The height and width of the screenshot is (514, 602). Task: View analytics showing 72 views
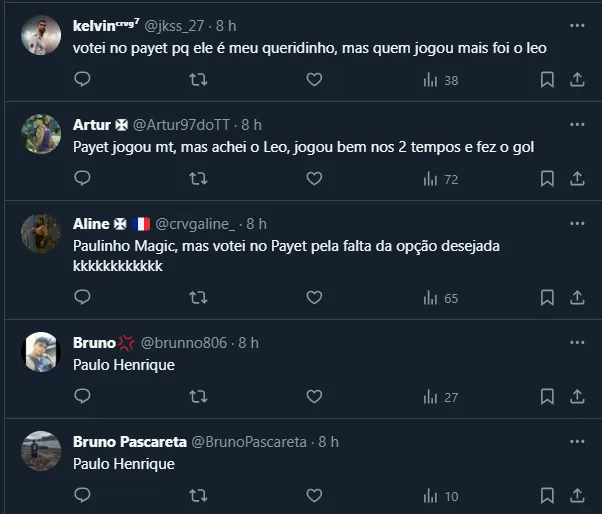[x=440, y=179]
